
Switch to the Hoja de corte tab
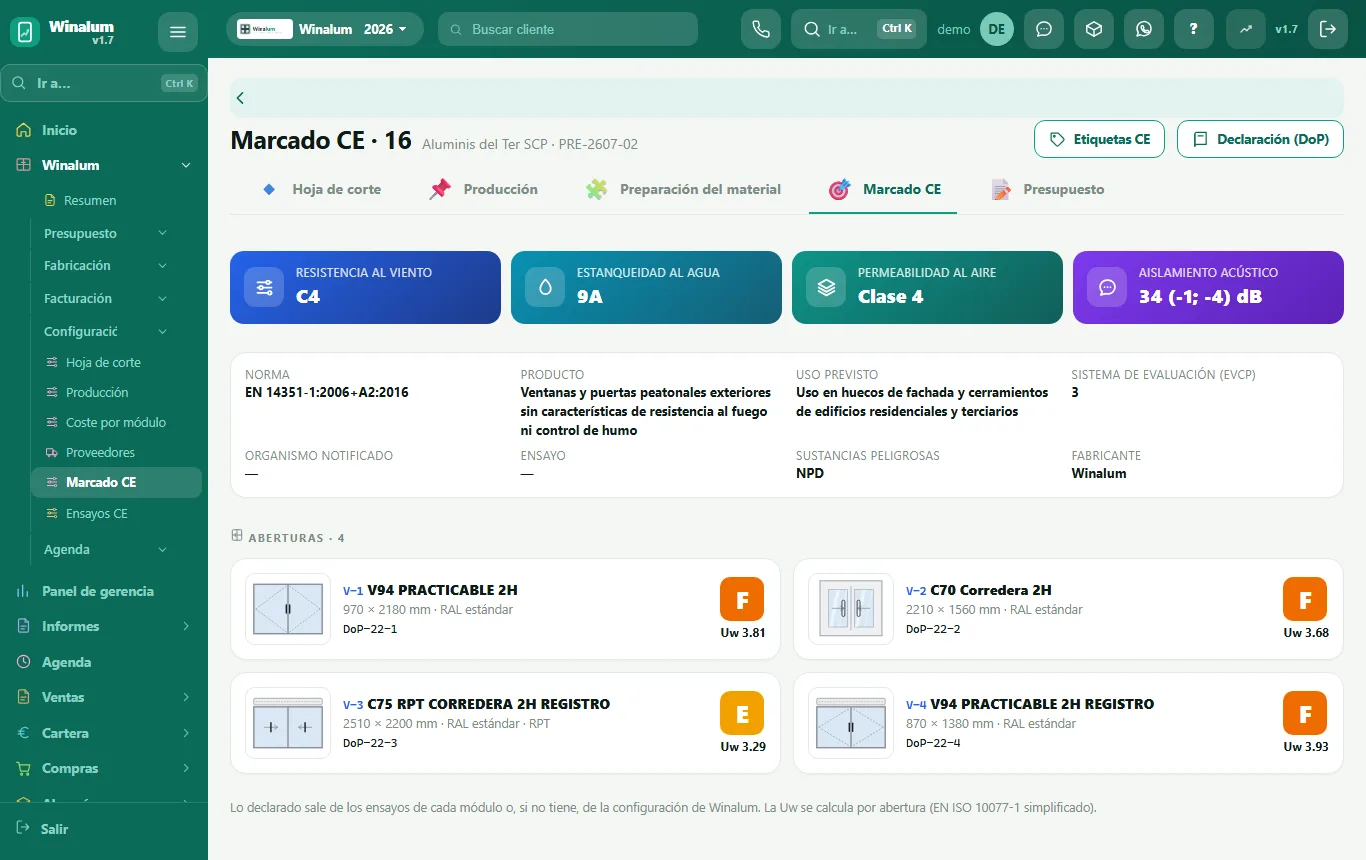coord(321,189)
